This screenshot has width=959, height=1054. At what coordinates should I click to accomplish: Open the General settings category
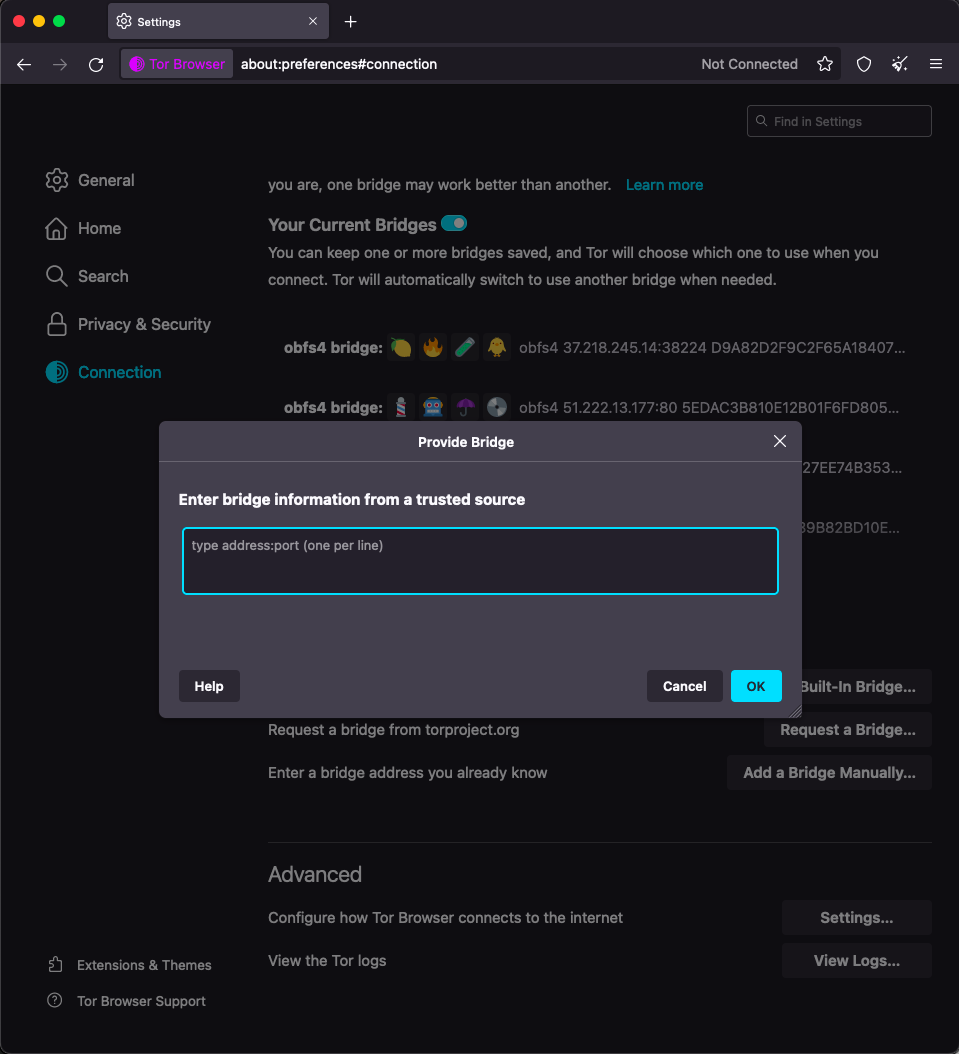click(x=90, y=180)
